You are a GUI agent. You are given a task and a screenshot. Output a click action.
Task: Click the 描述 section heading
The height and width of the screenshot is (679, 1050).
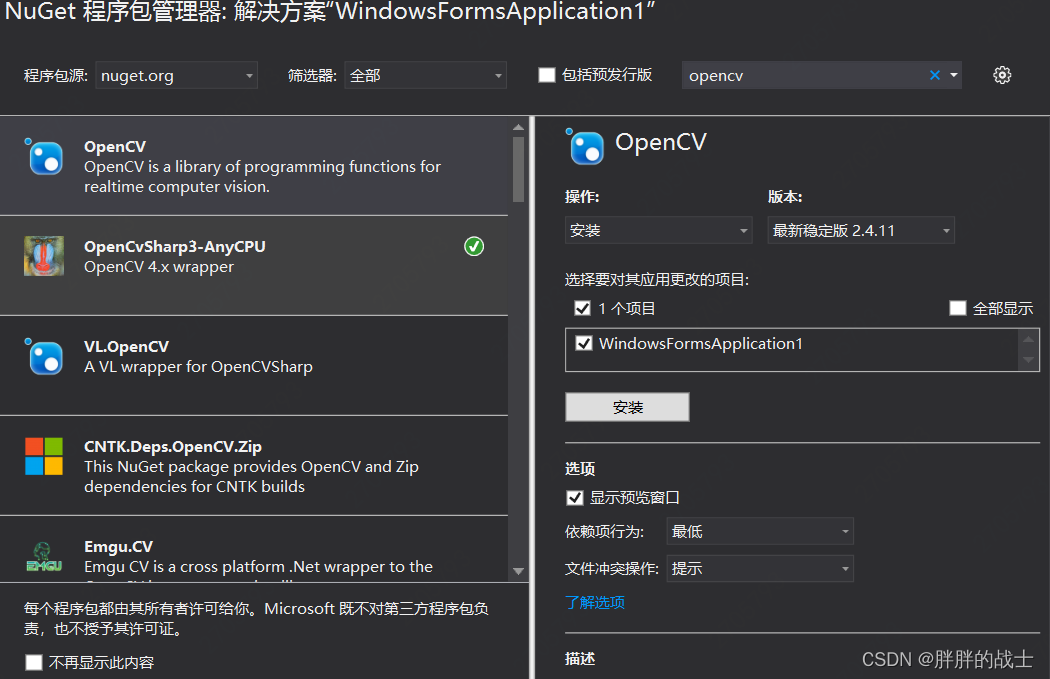point(580,659)
